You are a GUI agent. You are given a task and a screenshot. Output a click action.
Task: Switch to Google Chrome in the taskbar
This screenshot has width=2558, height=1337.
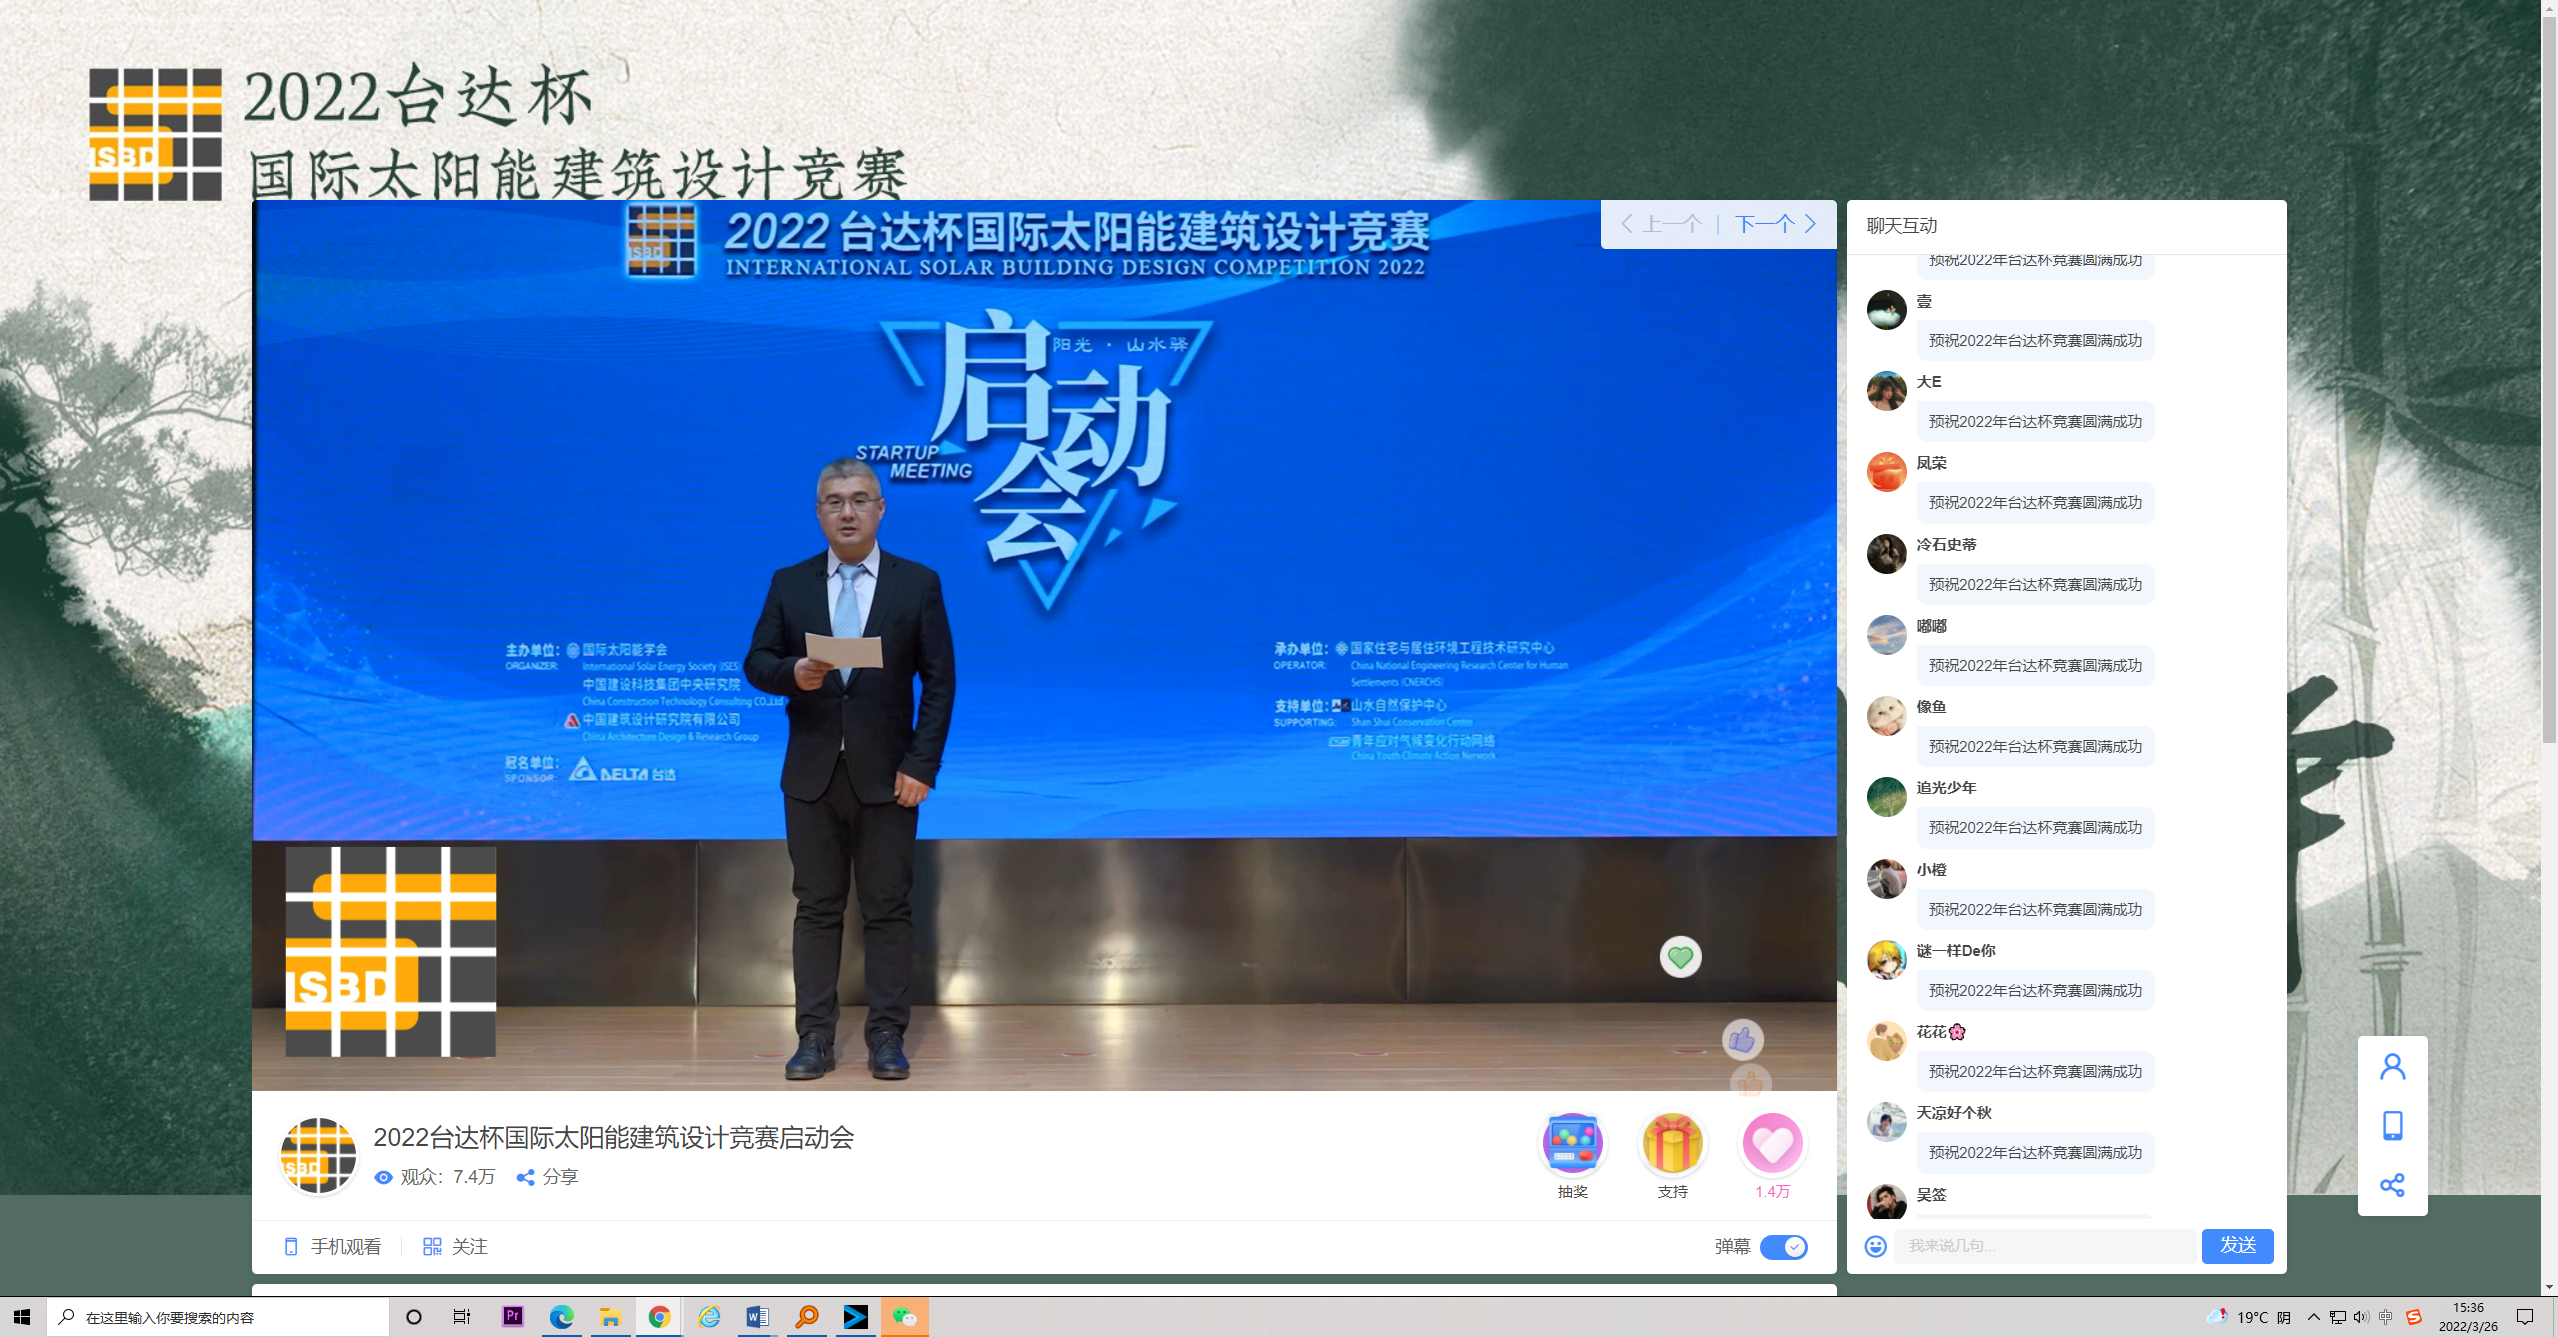[x=659, y=1317]
